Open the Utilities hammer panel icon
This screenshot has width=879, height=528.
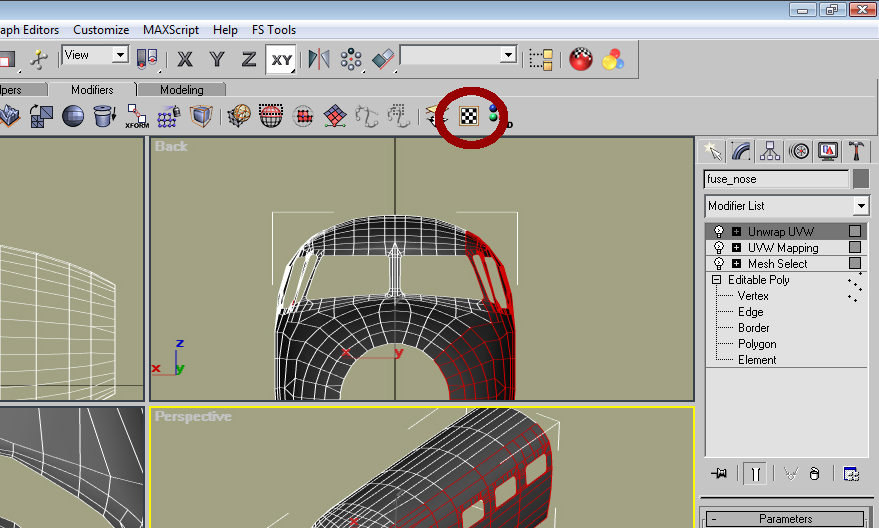(x=857, y=151)
